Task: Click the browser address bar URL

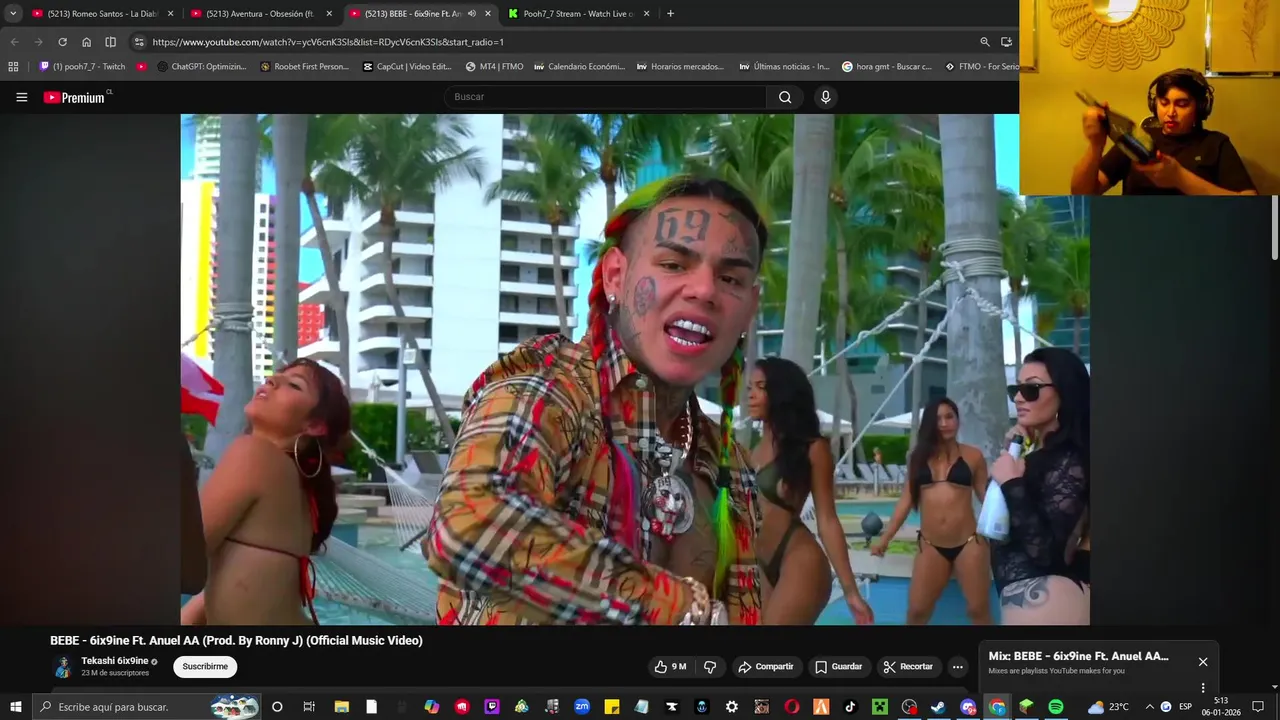Action: tap(328, 42)
